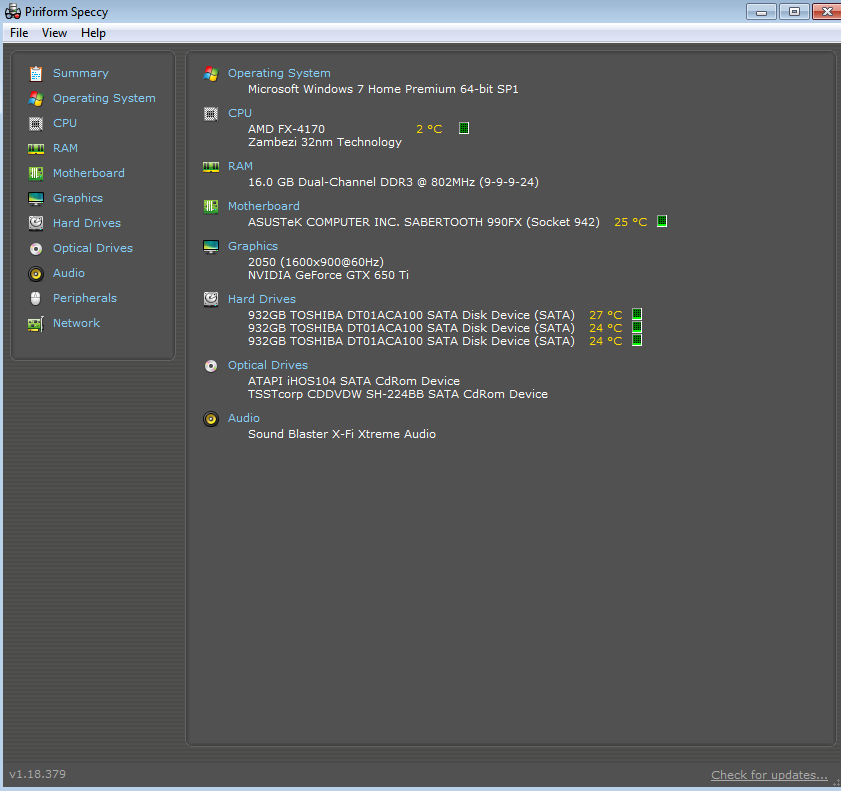Open the Motherboard section from sidebar

pos(88,173)
